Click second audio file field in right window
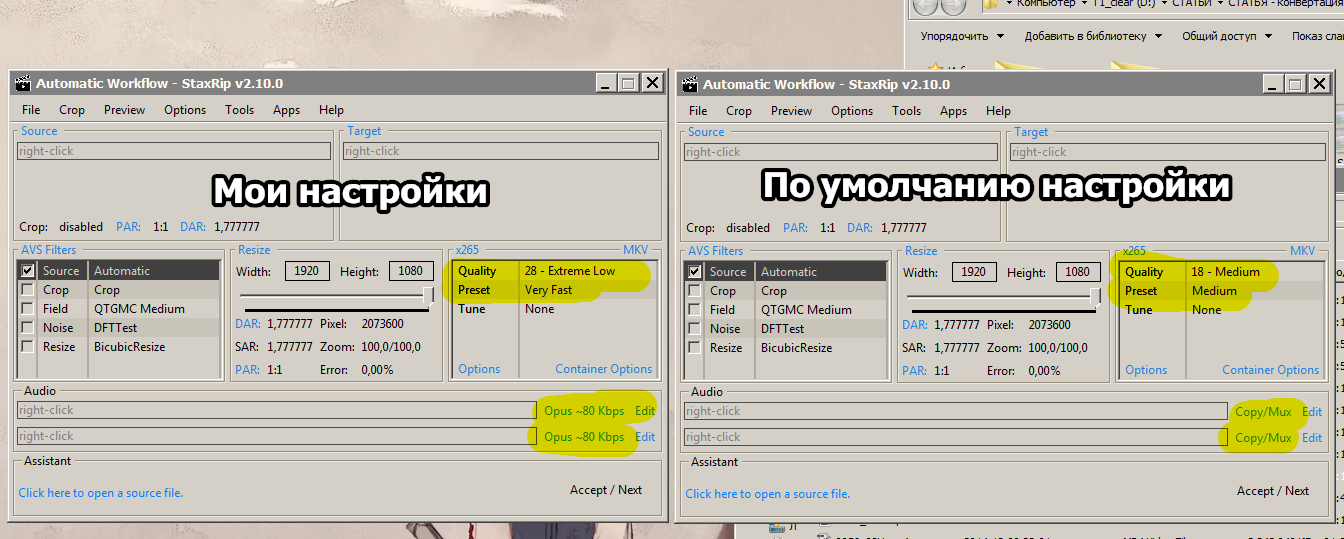Viewport: 1344px width, 539px height. [x=955, y=438]
